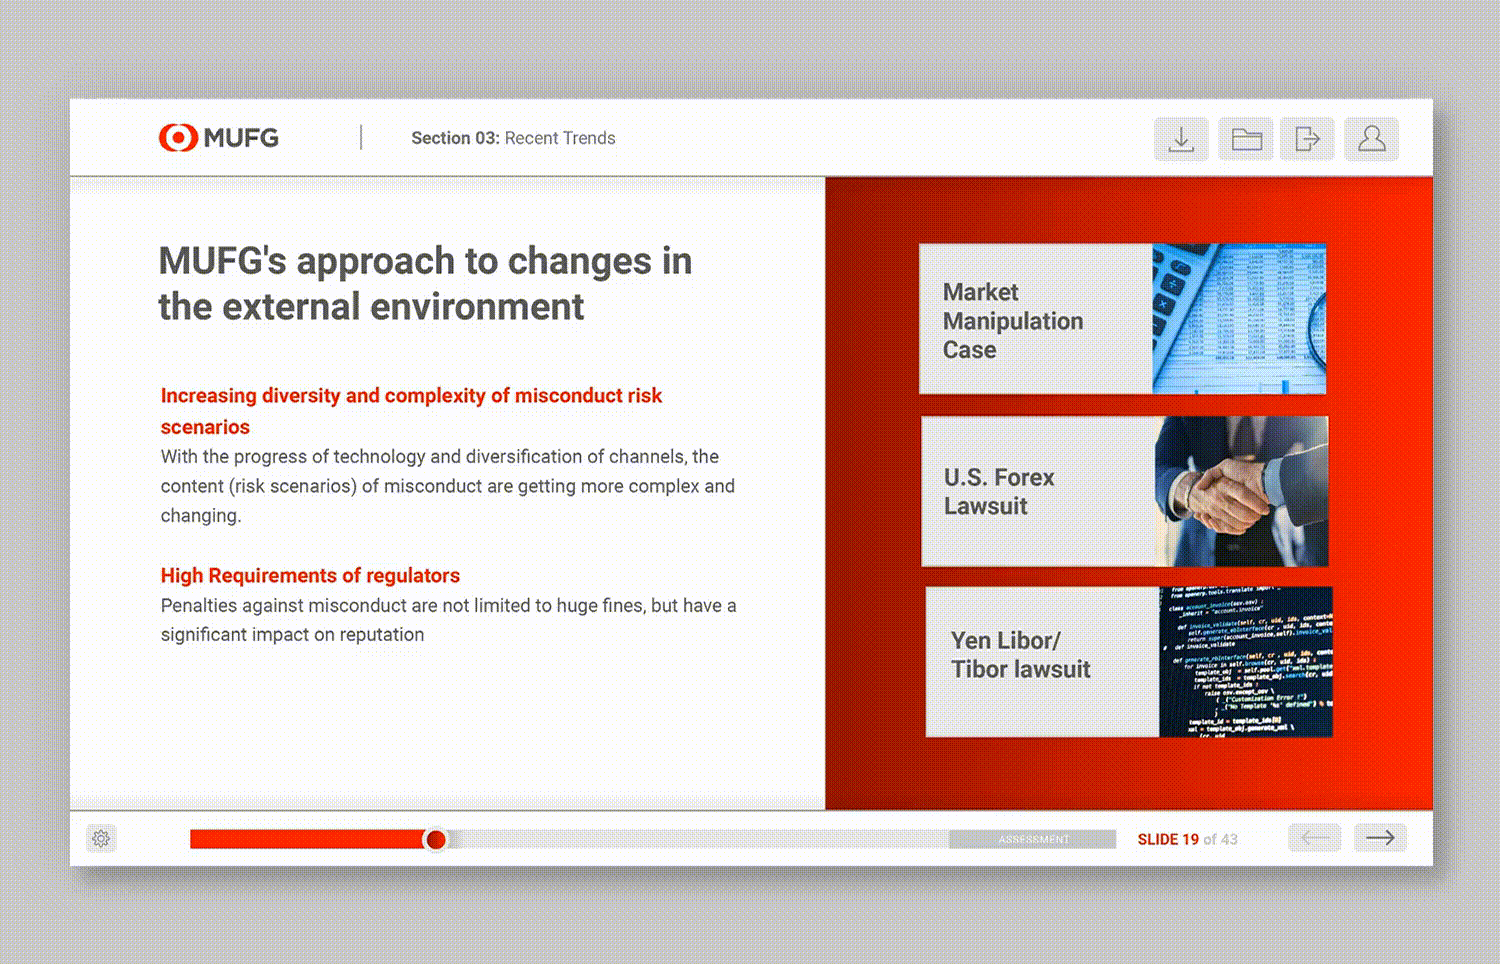Open the folder resources icon

[x=1246, y=139]
